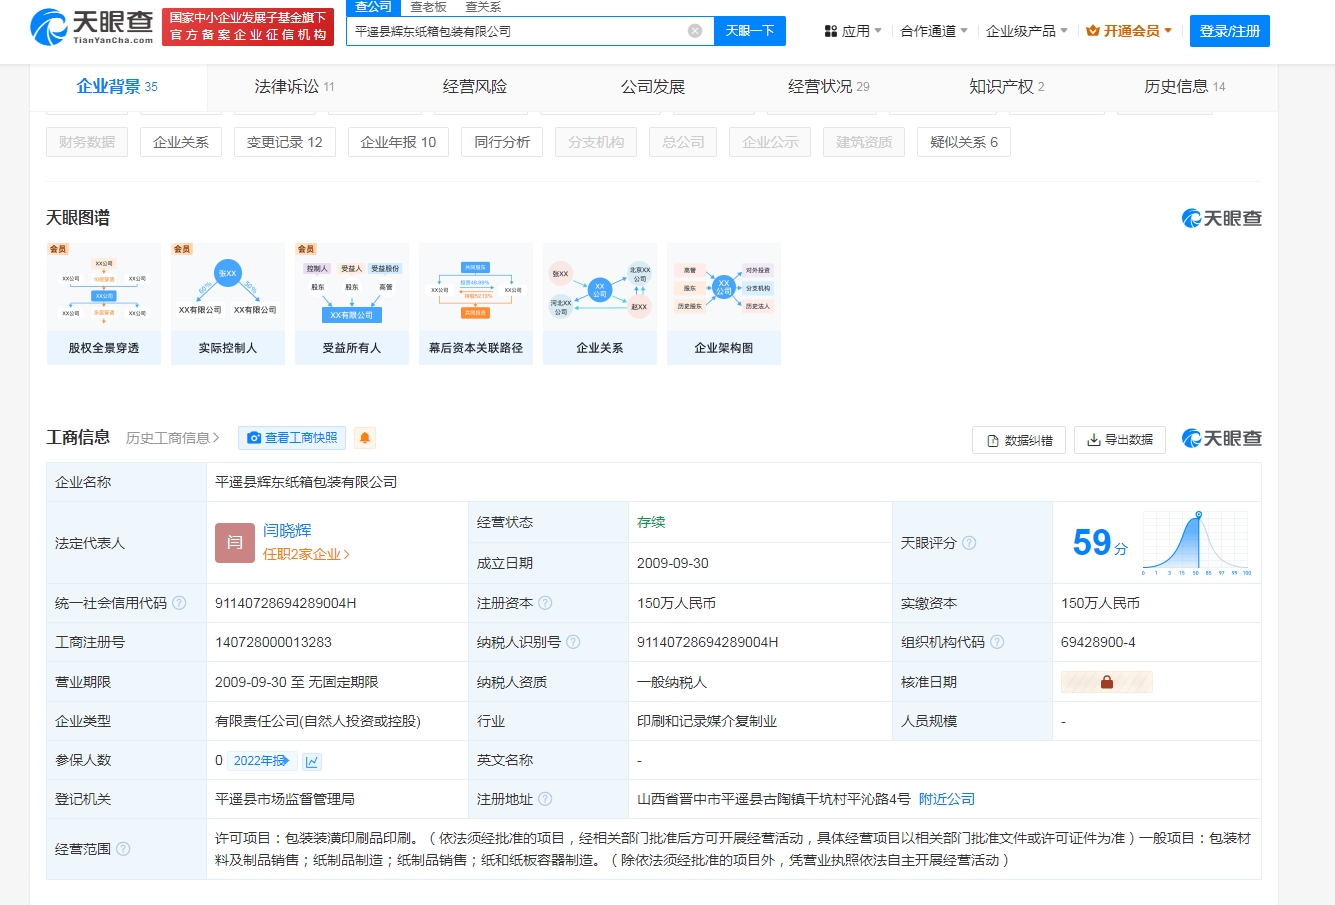Click the 导出数据 button
Screen dimensions: 1335x905
click(1120, 440)
